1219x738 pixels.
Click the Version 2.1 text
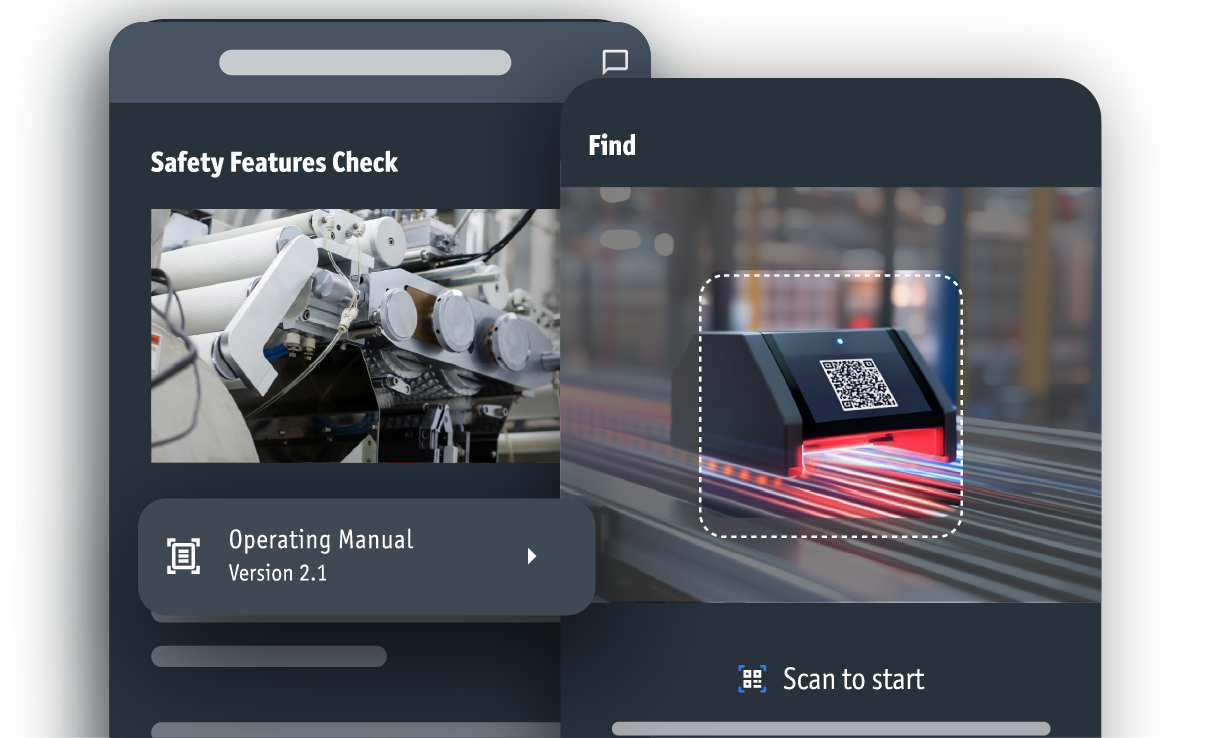click(278, 574)
